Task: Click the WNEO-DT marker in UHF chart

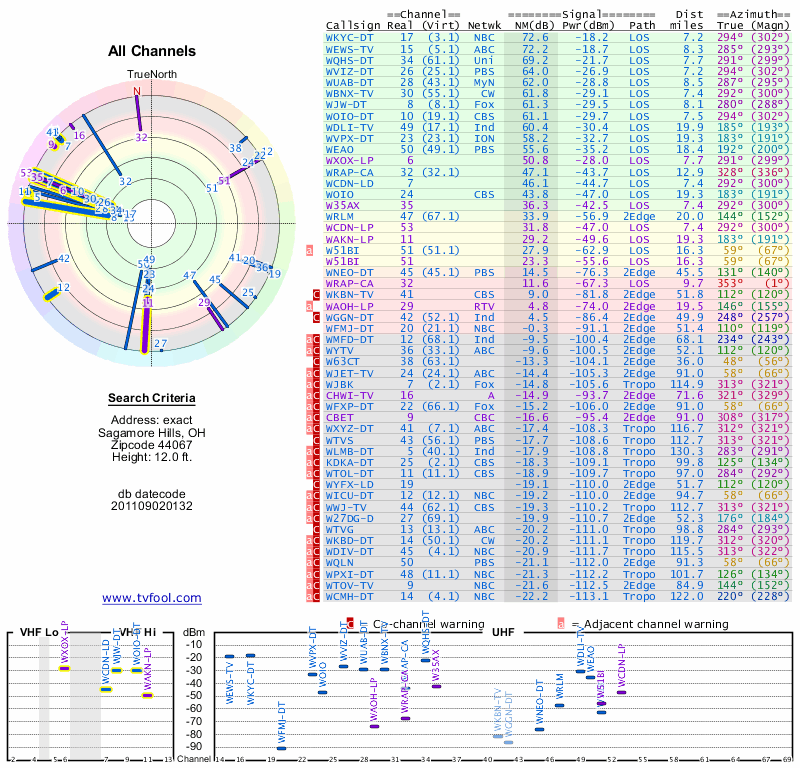Action: [539, 729]
